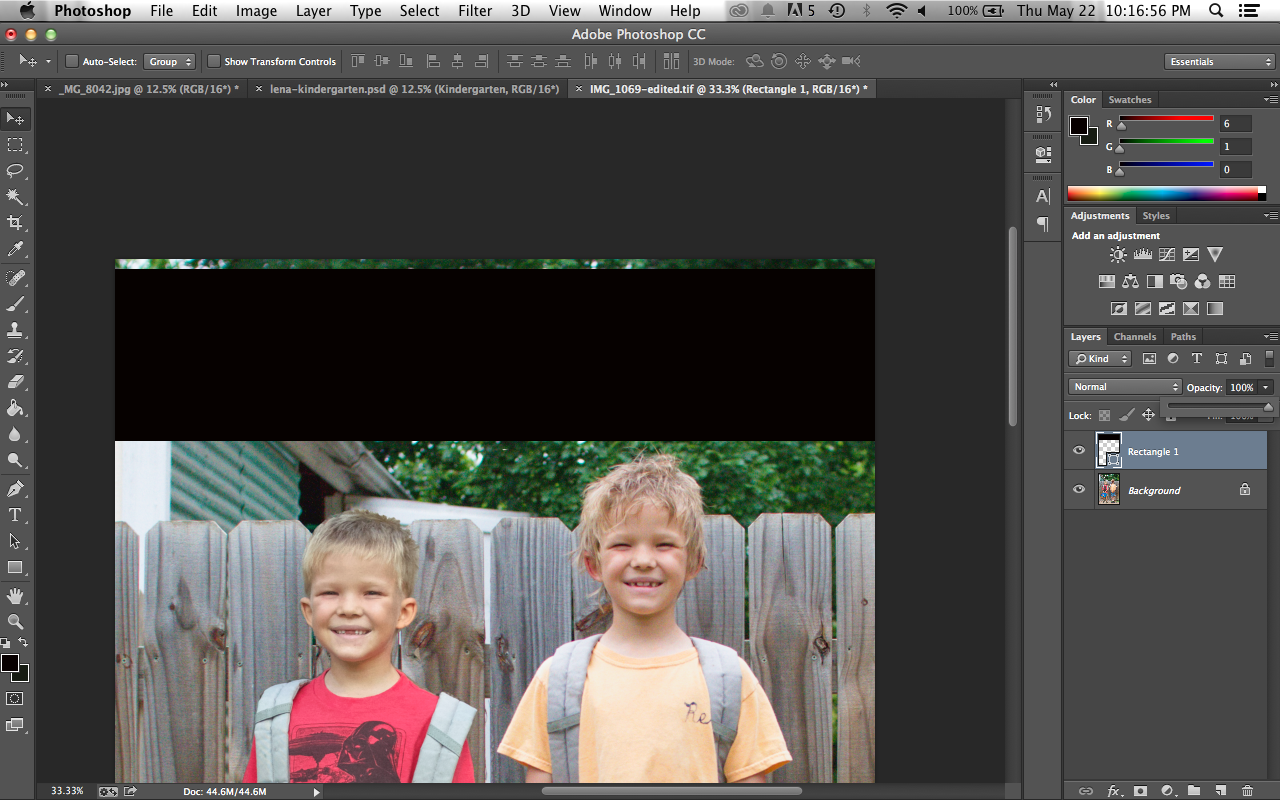Choose the Horizontal Type tool
Viewport: 1280px width, 800px height.
[x=15, y=515]
